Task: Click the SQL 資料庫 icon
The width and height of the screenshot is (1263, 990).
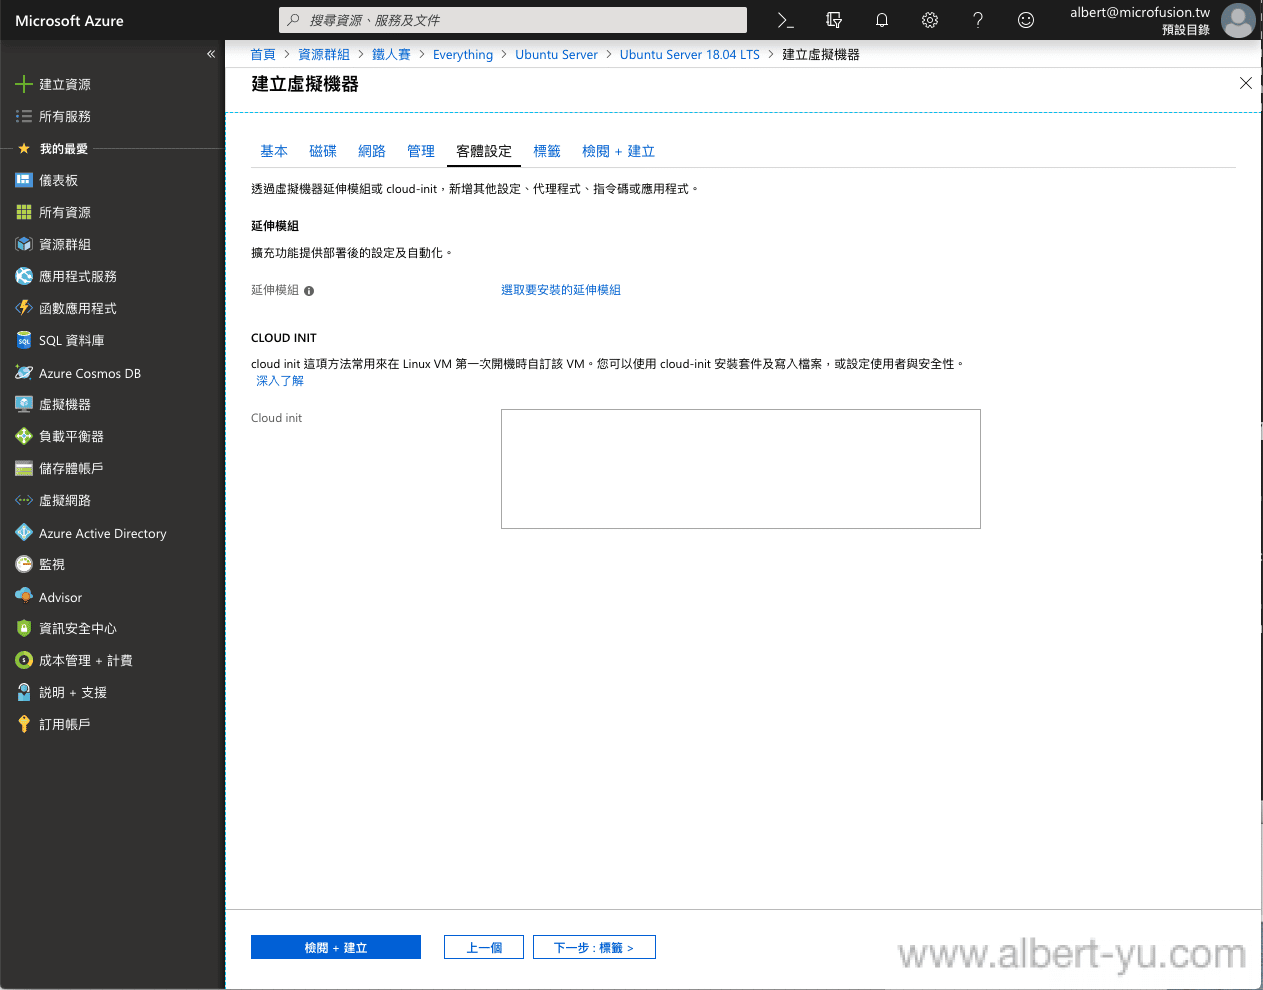Action: click(24, 341)
